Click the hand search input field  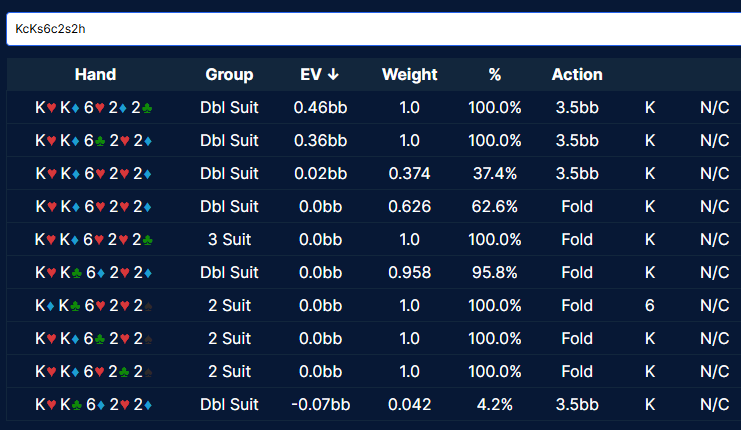370,29
